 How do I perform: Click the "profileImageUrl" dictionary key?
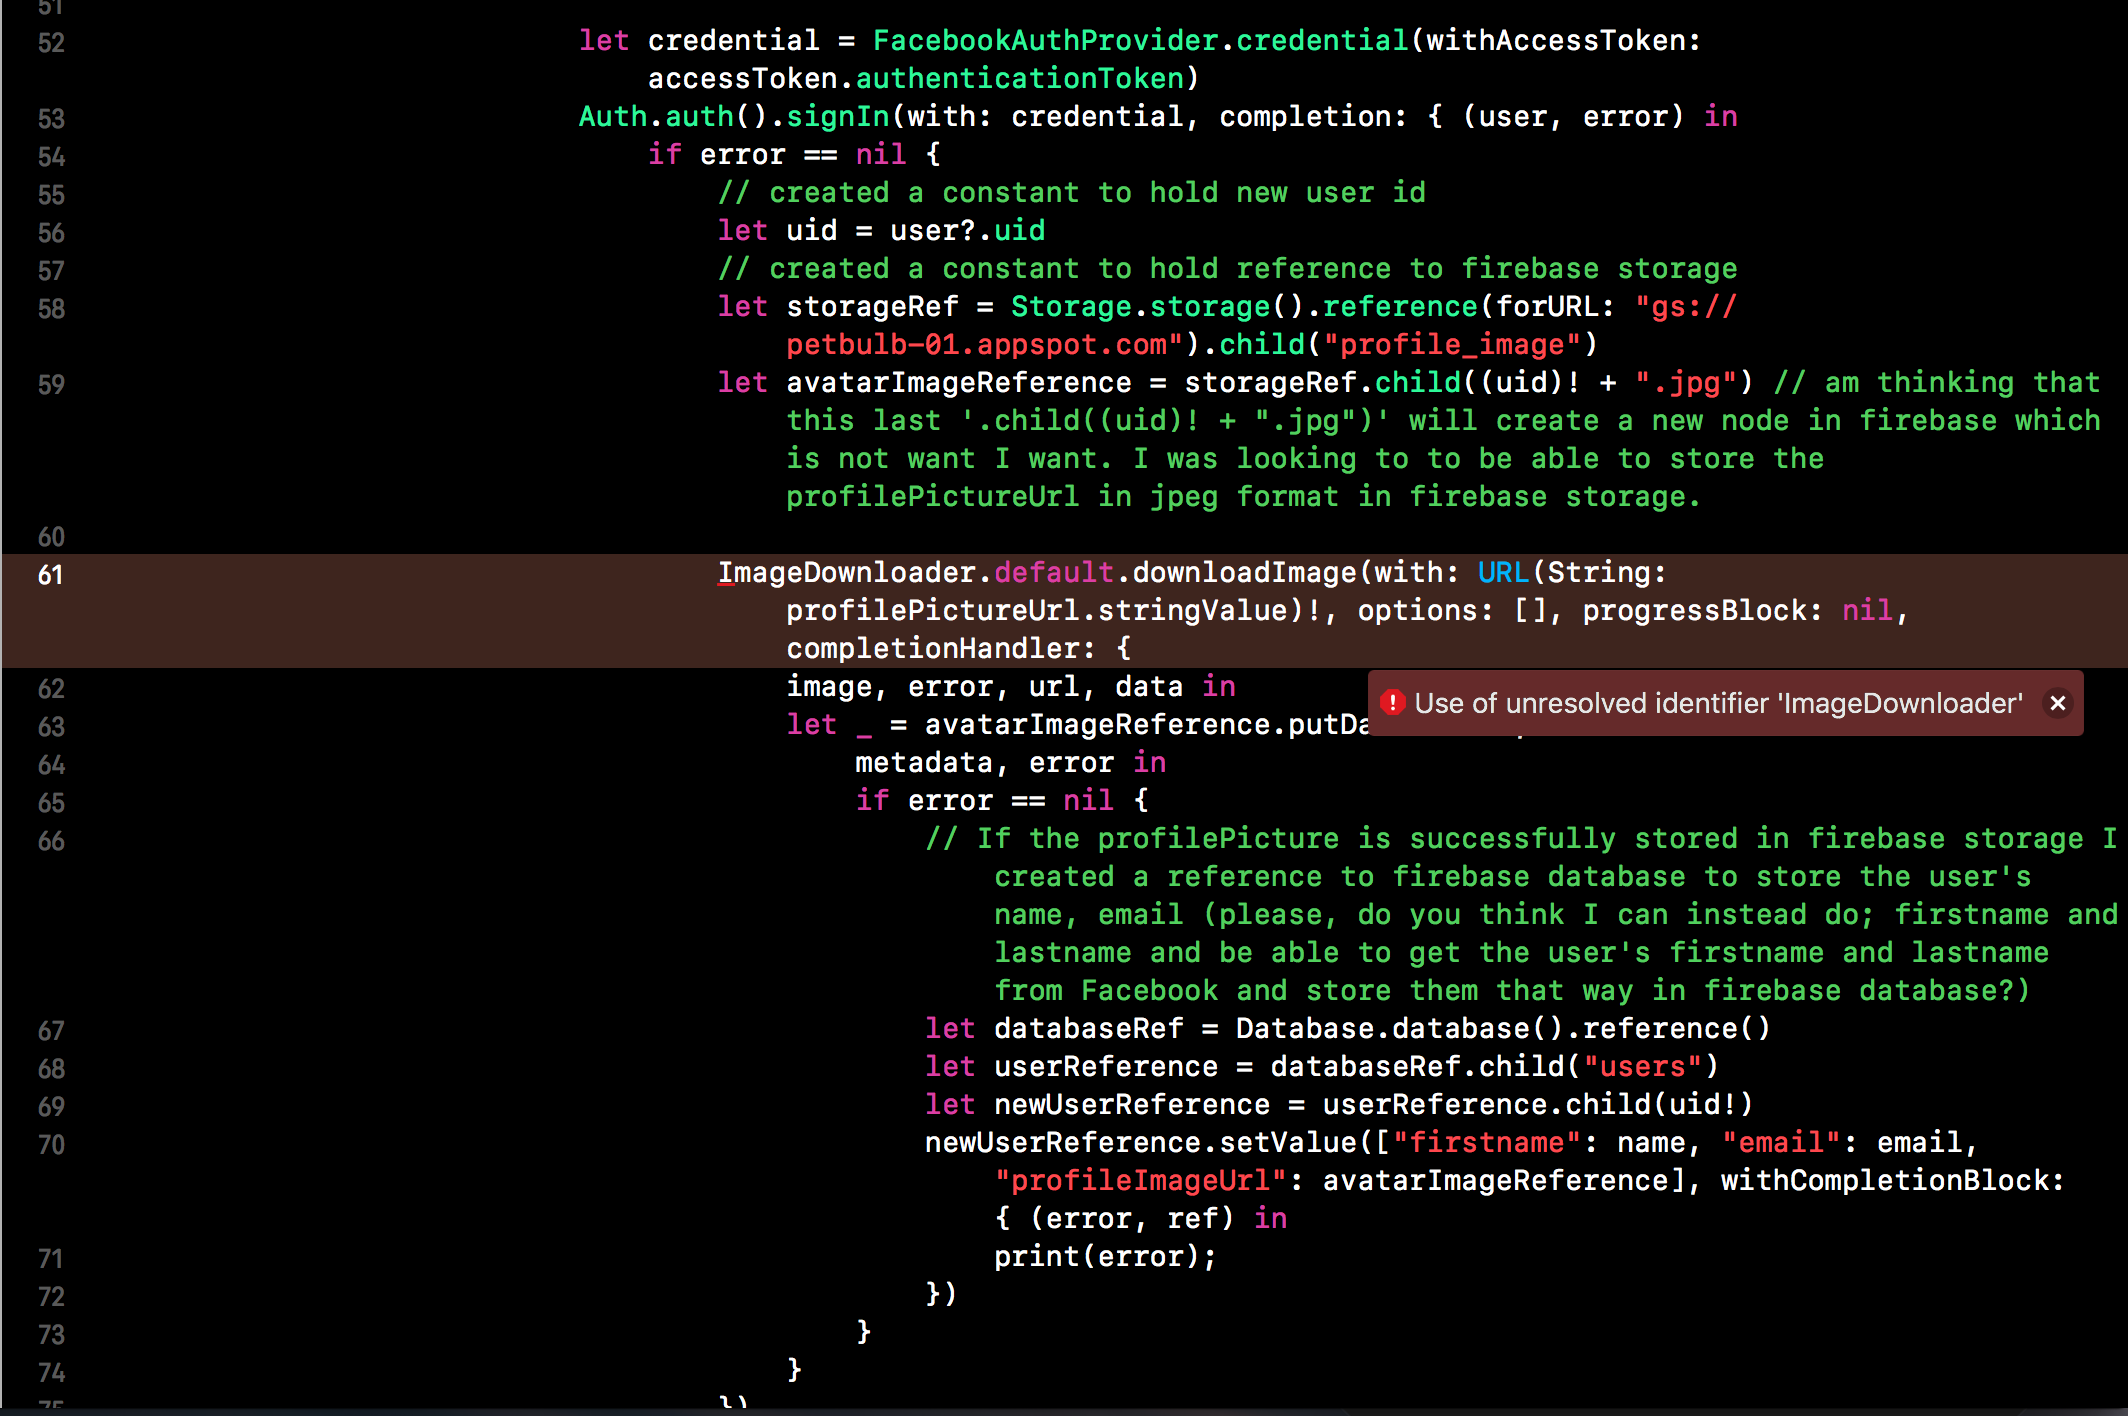(1140, 1180)
